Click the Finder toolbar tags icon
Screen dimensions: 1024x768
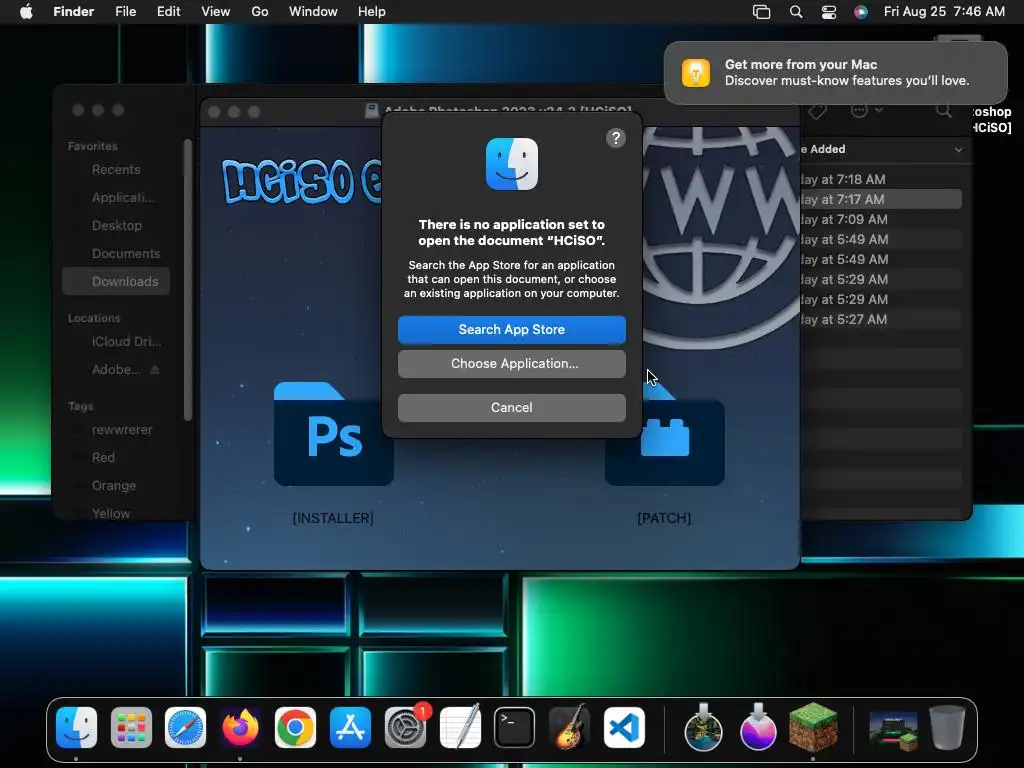click(817, 111)
